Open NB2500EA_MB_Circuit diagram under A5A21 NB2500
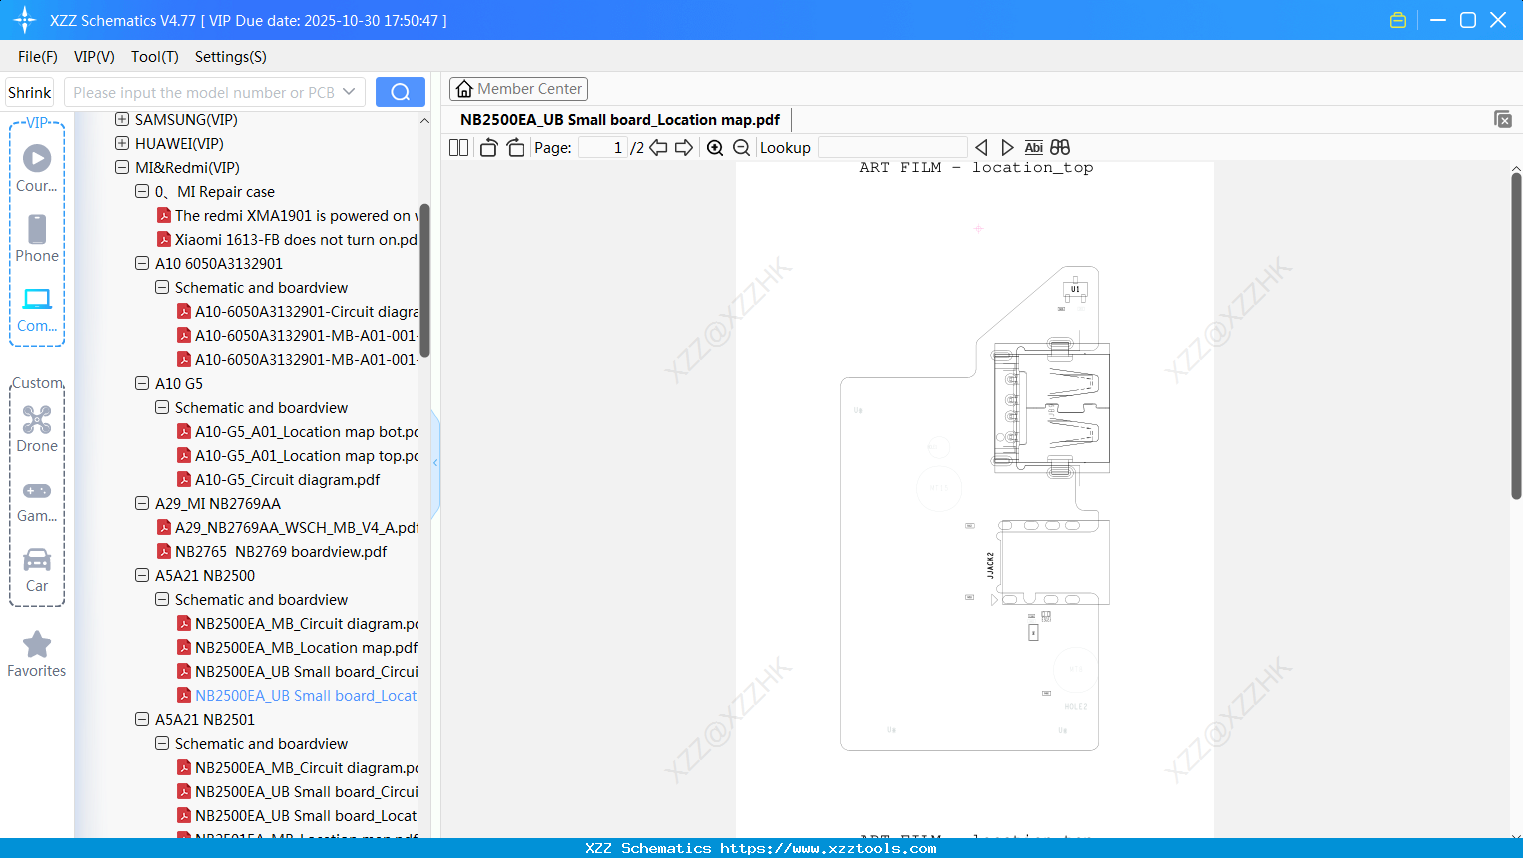Viewport: 1523px width, 858px height. pos(298,624)
